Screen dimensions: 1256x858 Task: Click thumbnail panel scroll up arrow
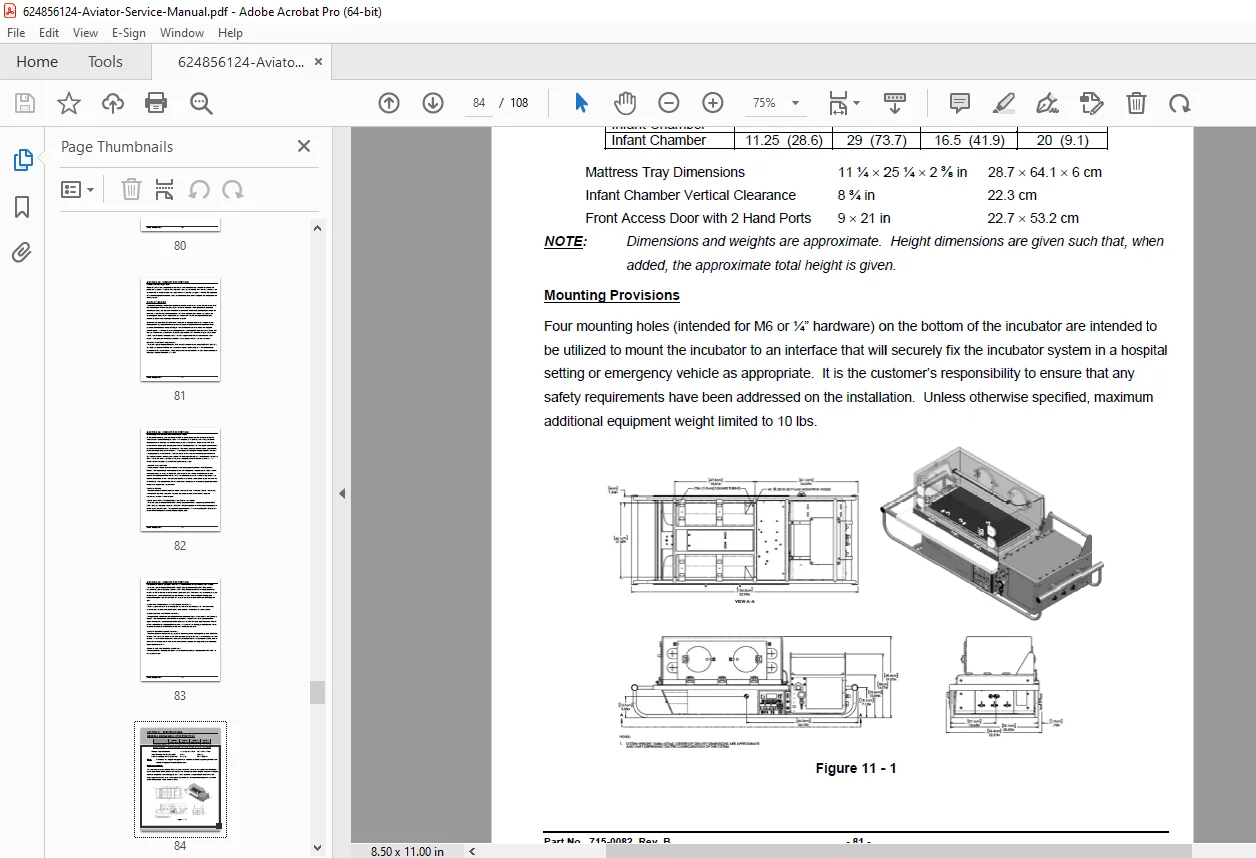pos(317,227)
